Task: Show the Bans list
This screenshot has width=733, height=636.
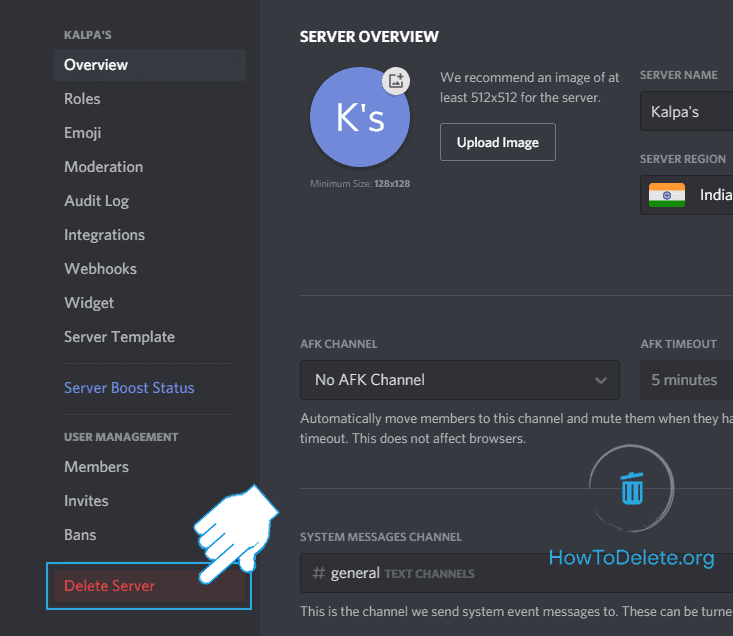Action: pyautogui.click(x=81, y=535)
